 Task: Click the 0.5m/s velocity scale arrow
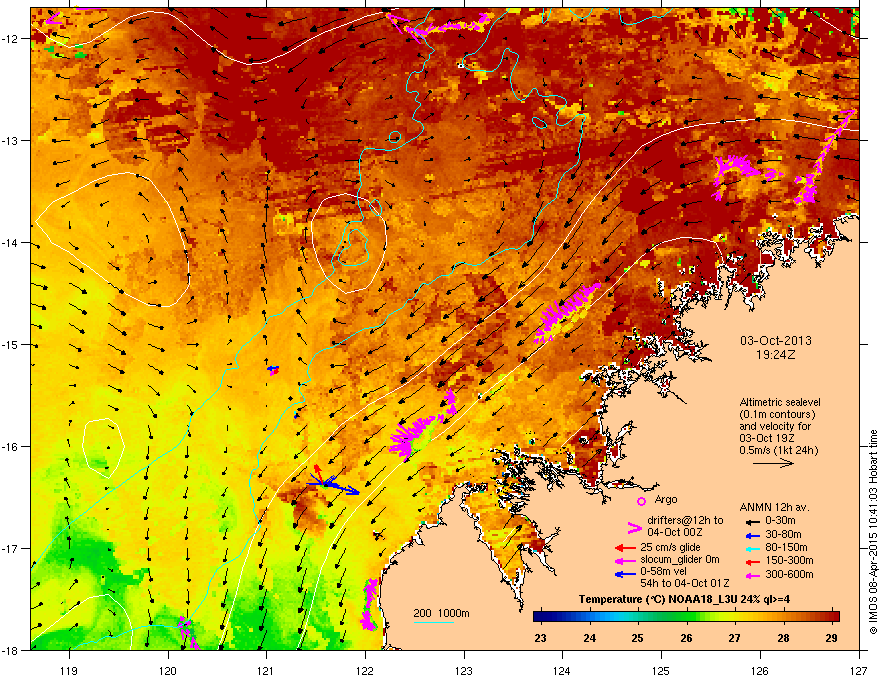773,463
